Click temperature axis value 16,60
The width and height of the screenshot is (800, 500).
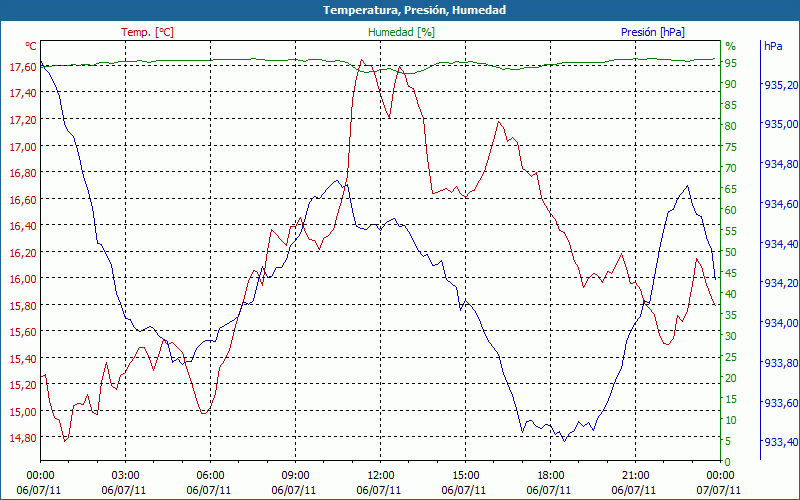[22, 199]
